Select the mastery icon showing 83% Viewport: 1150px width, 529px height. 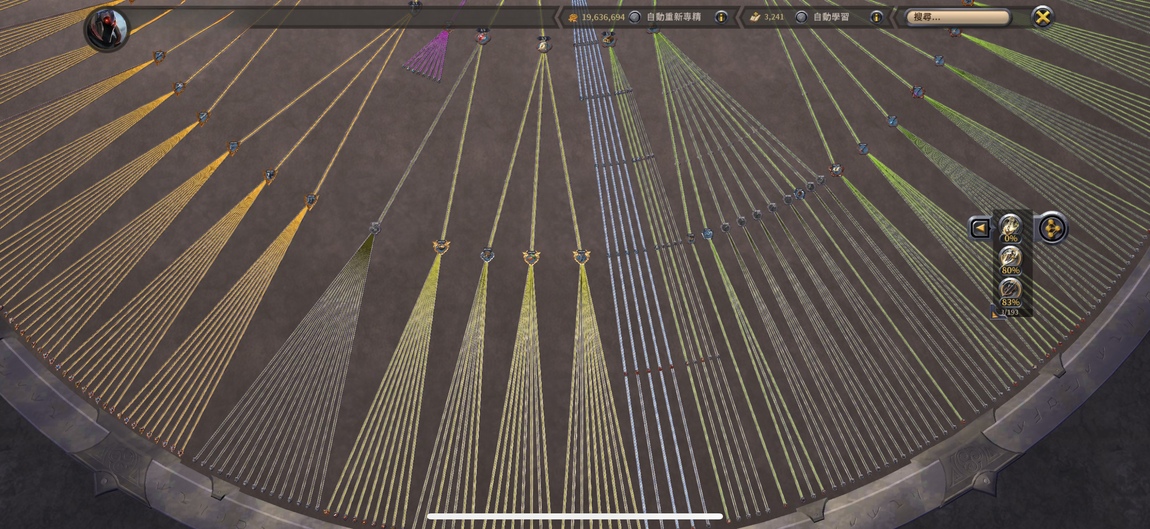pos(1011,291)
